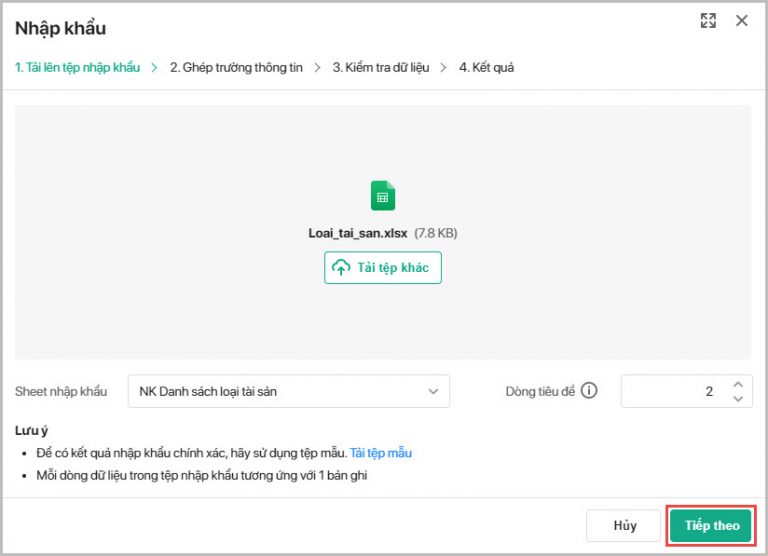Increase the Dòng tiêu đề value
Viewport: 768px width, 556px height.
[738, 384]
